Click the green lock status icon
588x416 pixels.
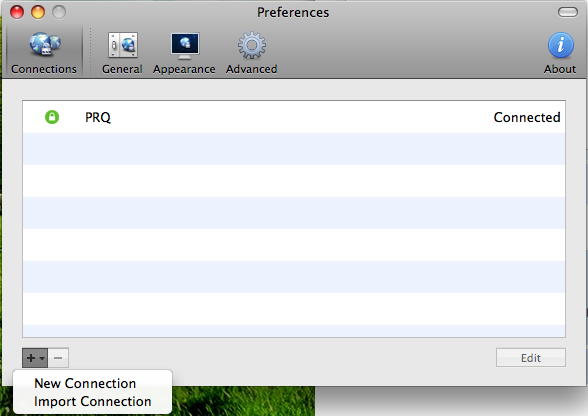[x=52, y=117]
